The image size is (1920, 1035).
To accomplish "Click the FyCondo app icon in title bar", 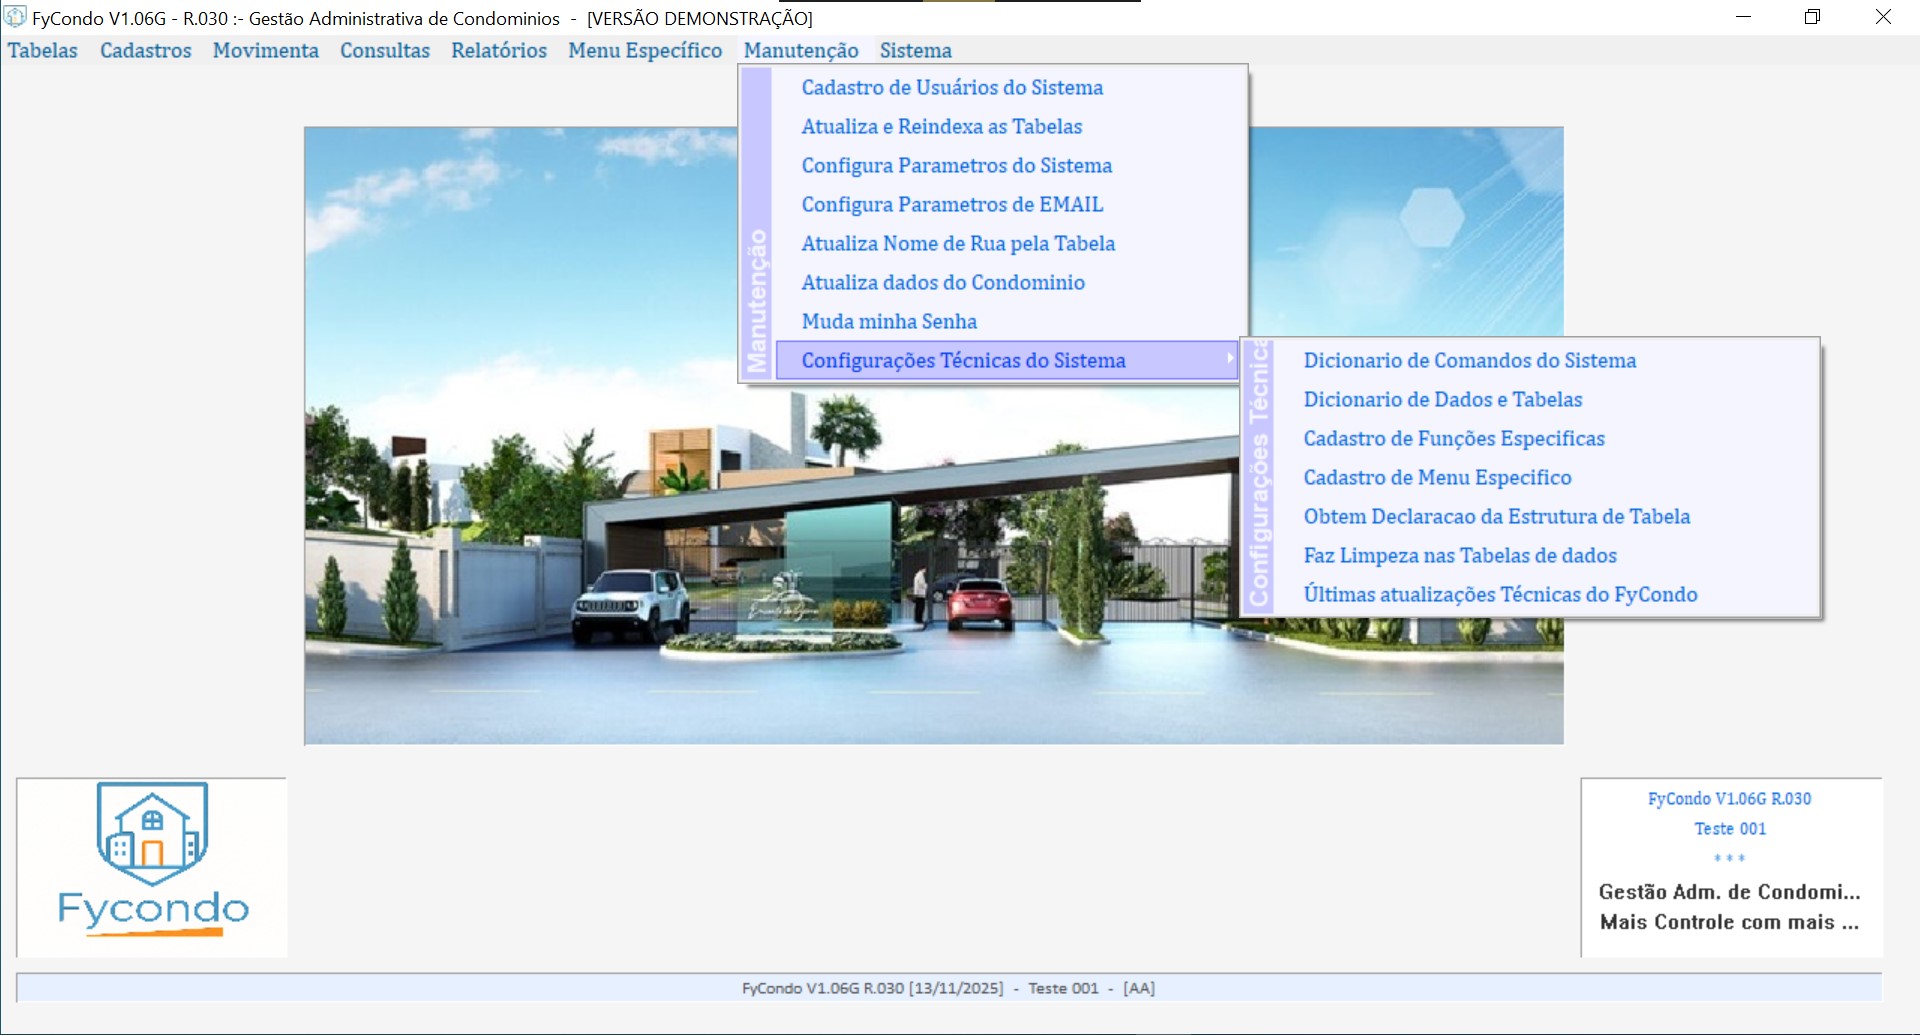I will (x=15, y=17).
